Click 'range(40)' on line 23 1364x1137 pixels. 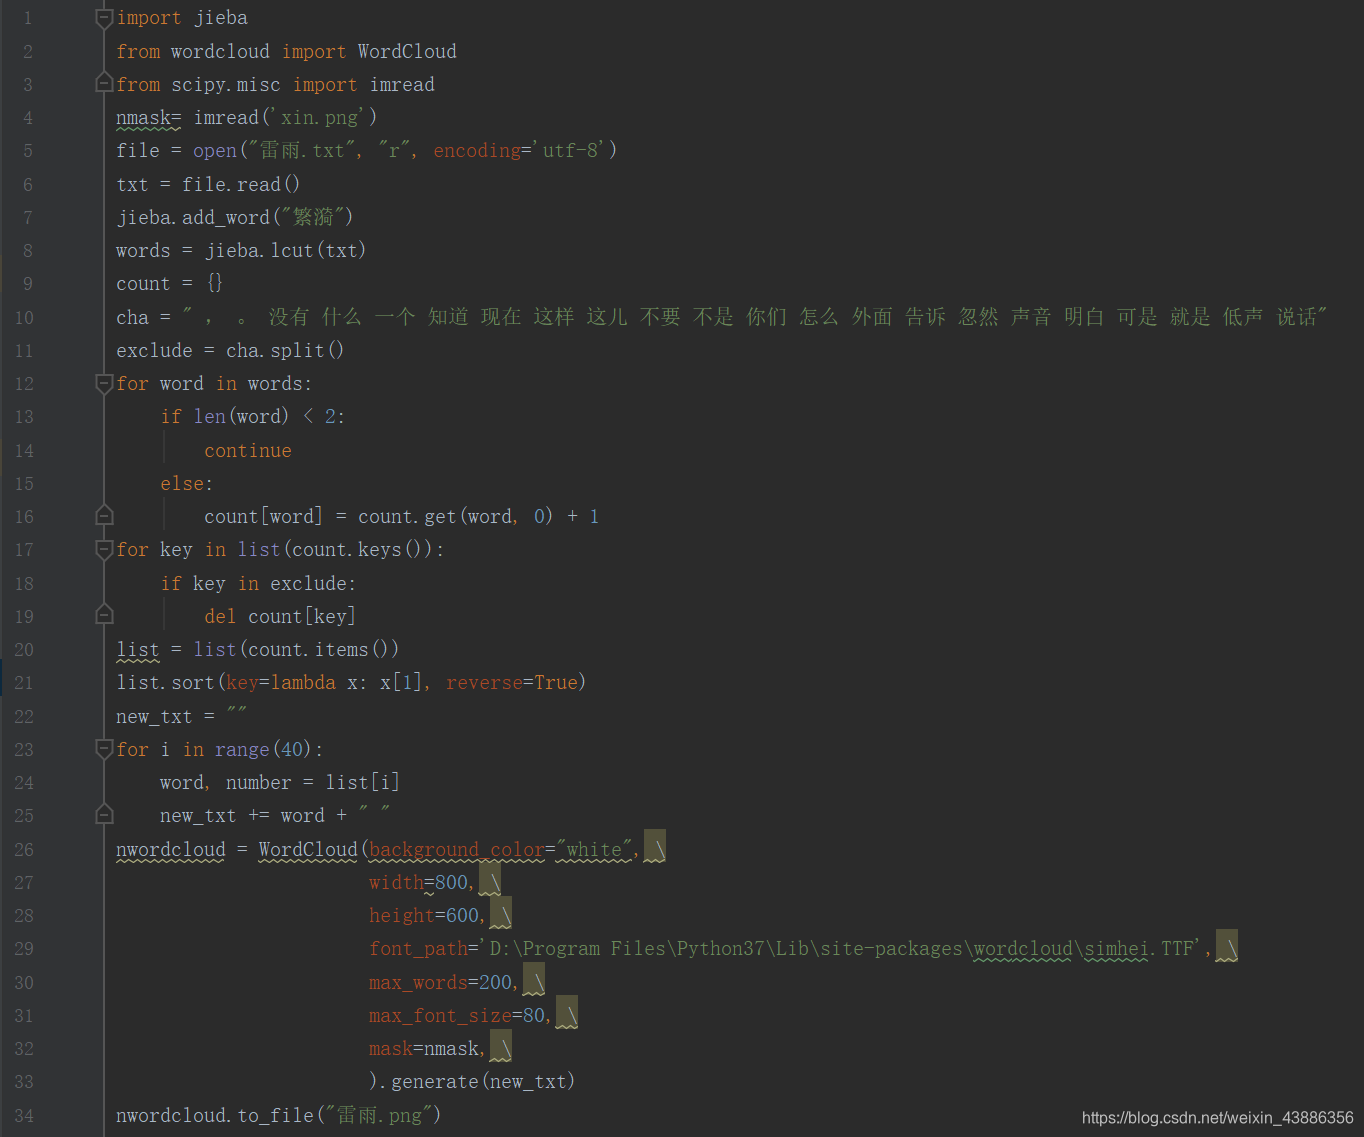tap(263, 750)
